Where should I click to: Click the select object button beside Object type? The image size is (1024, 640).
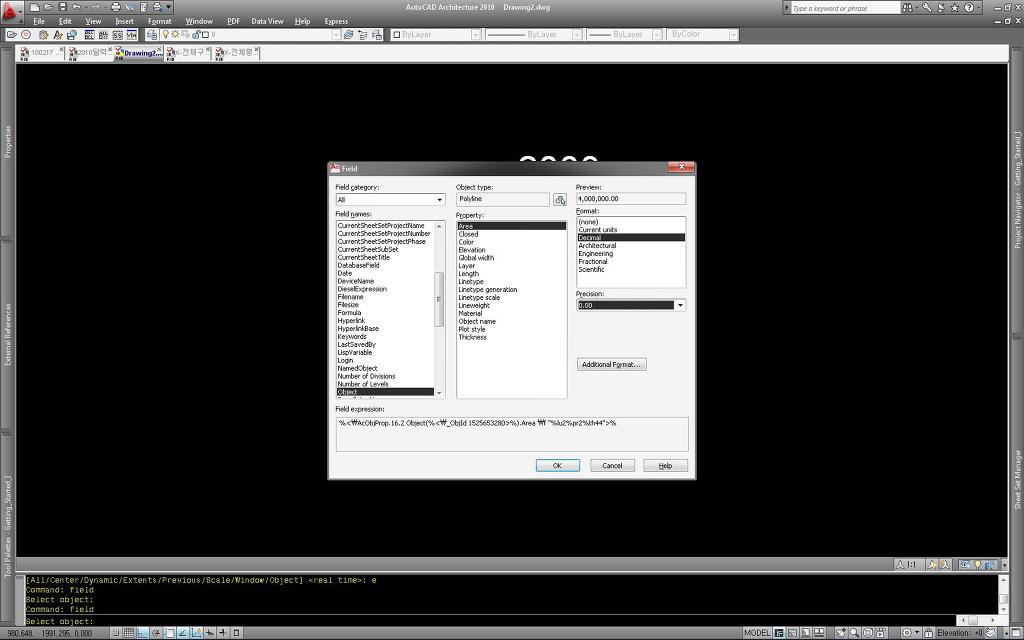click(560, 199)
